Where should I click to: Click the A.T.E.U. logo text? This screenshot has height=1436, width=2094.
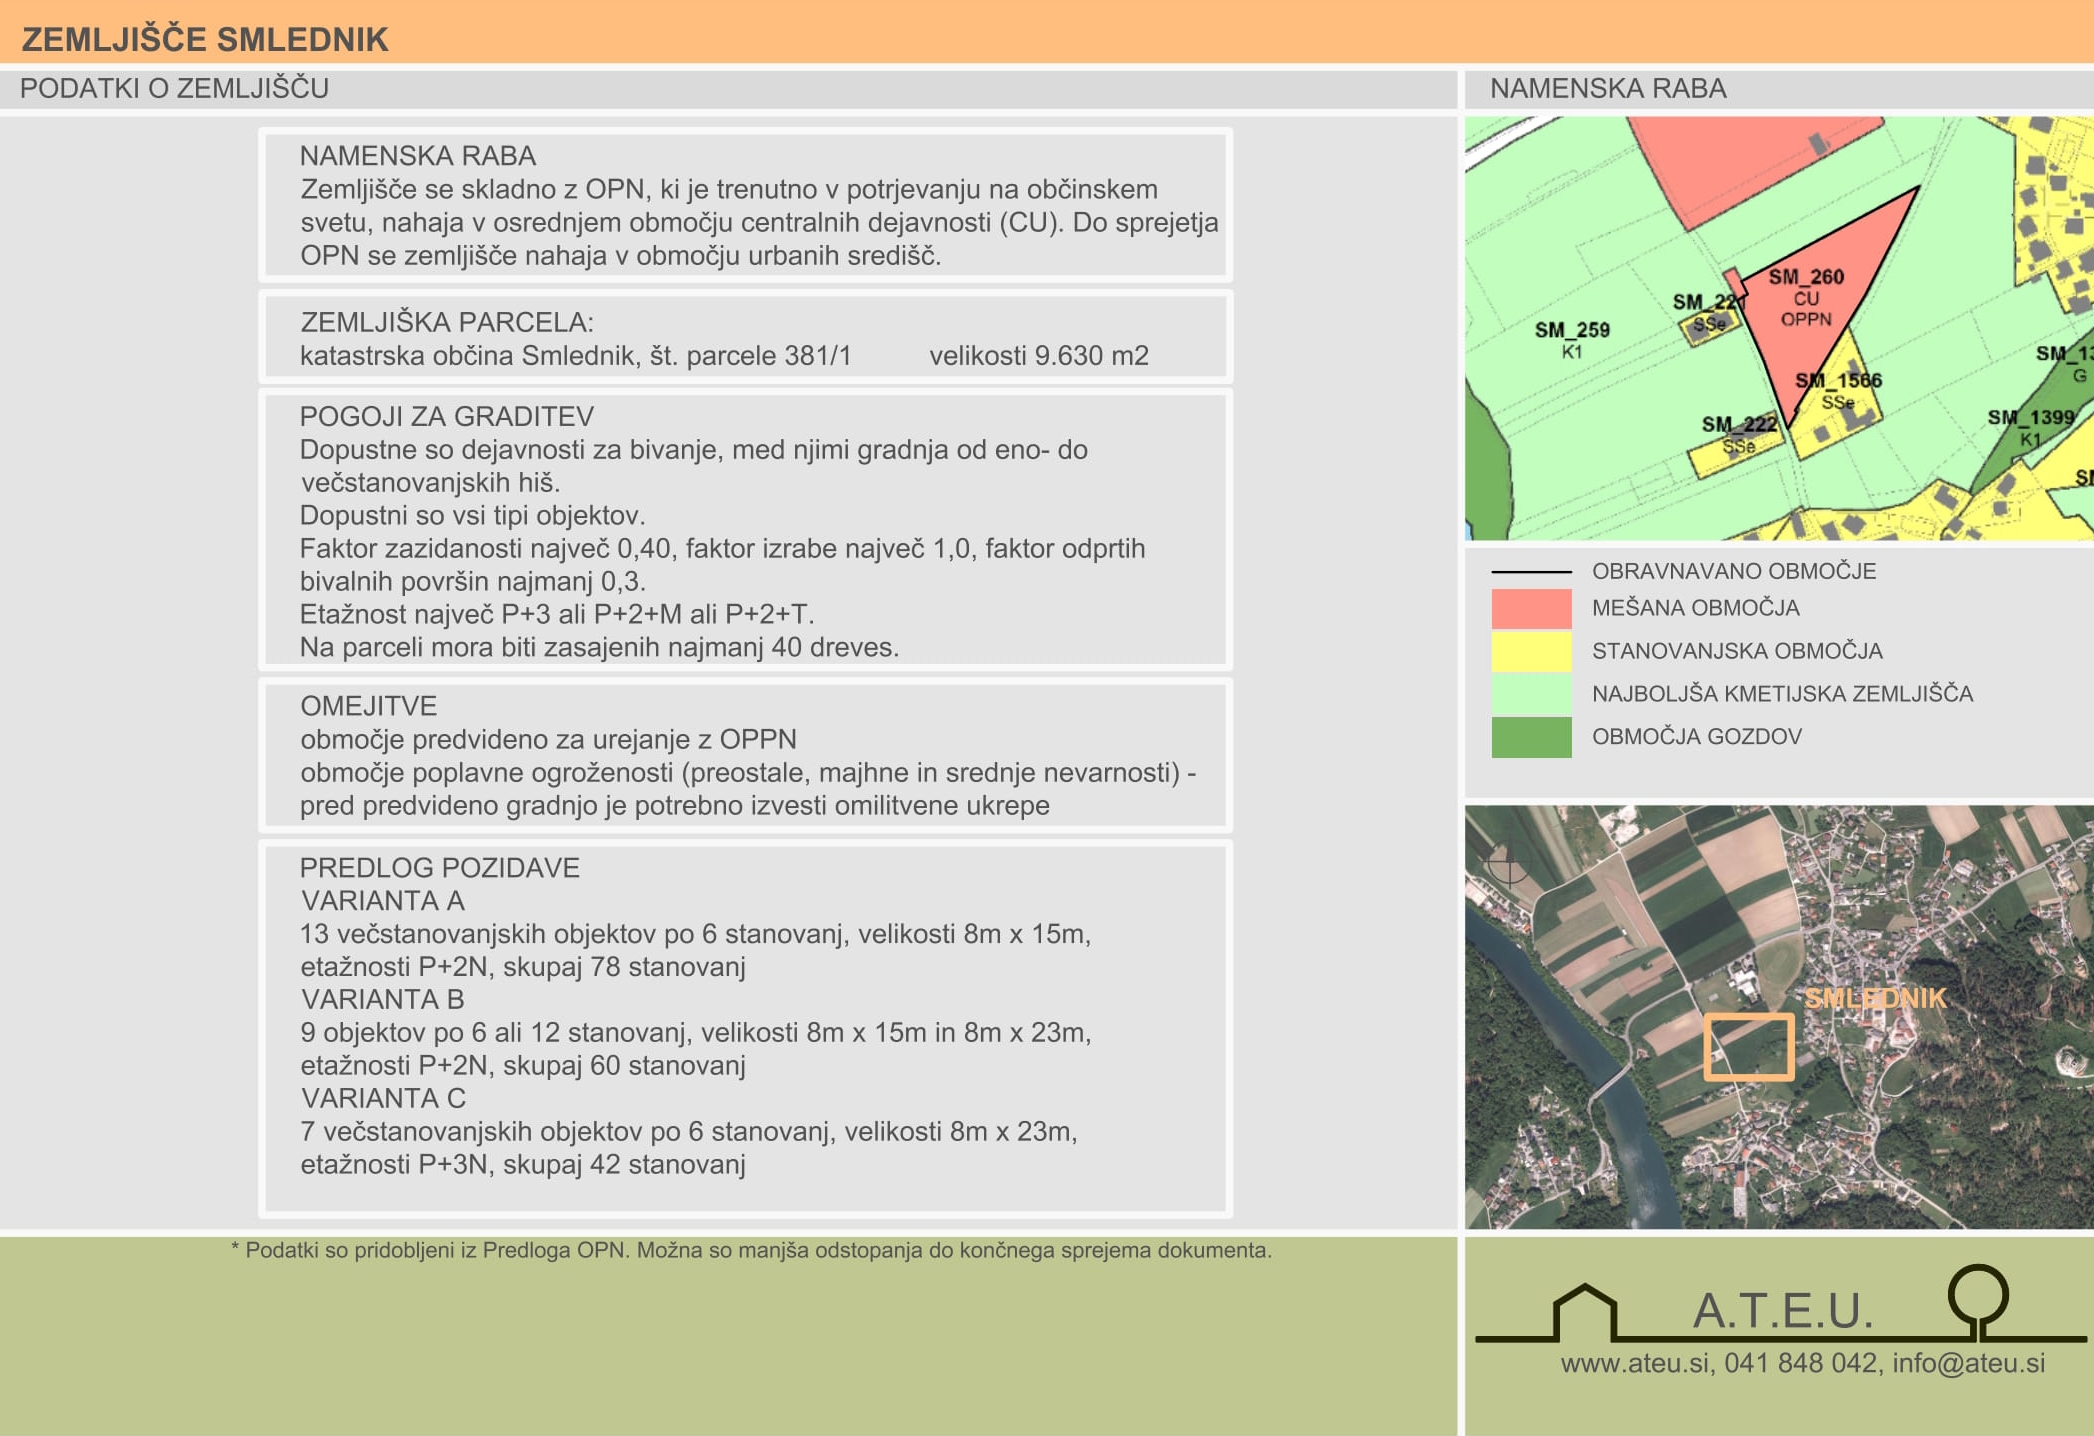pyautogui.click(x=1783, y=1311)
